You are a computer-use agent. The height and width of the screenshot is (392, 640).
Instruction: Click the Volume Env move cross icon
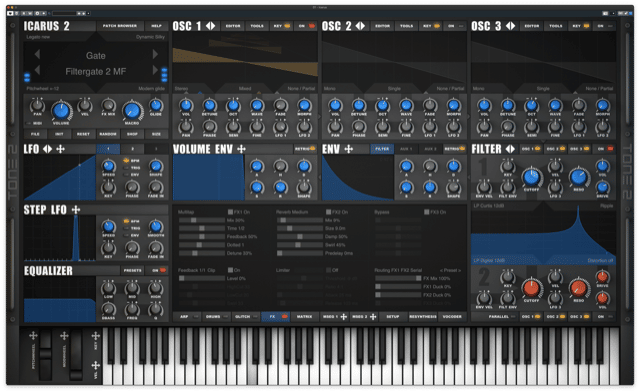242,149
